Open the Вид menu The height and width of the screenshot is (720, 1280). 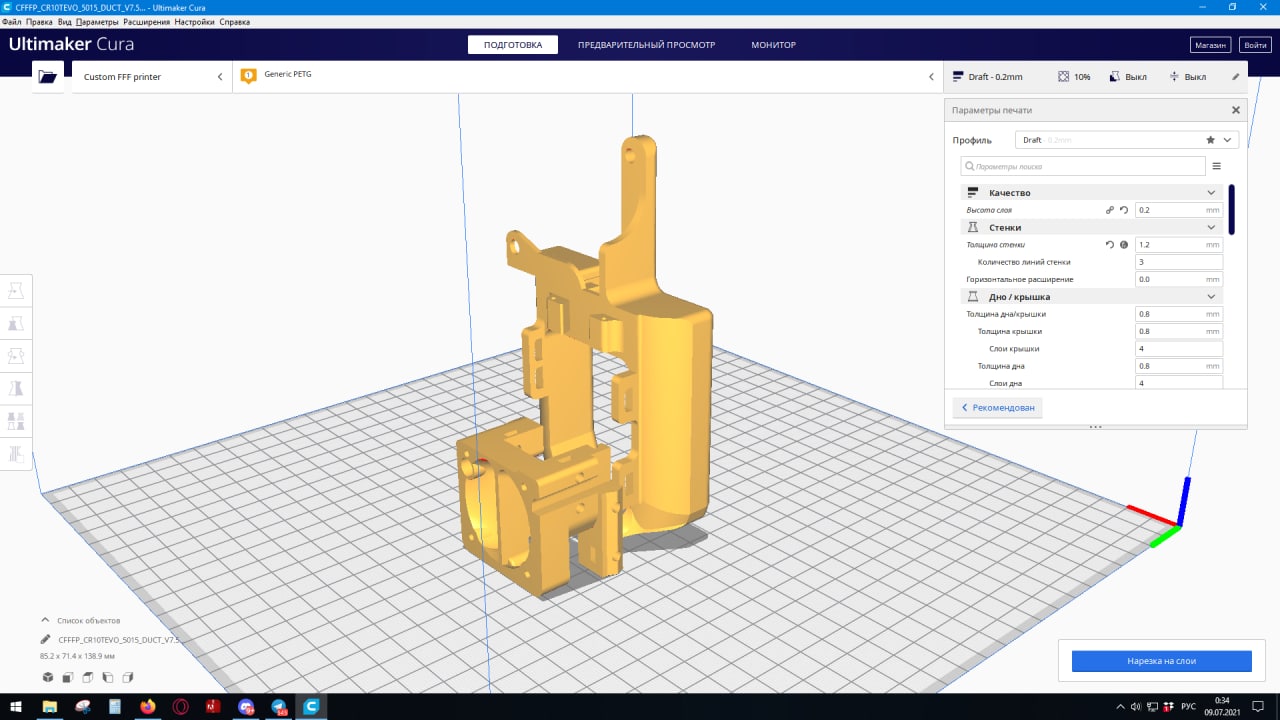[64, 21]
